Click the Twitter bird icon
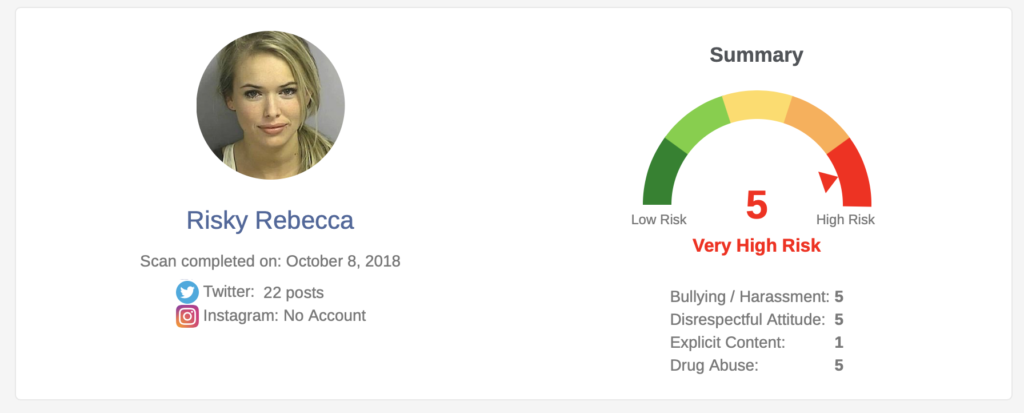1024x413 pixels. pos(187,292)
